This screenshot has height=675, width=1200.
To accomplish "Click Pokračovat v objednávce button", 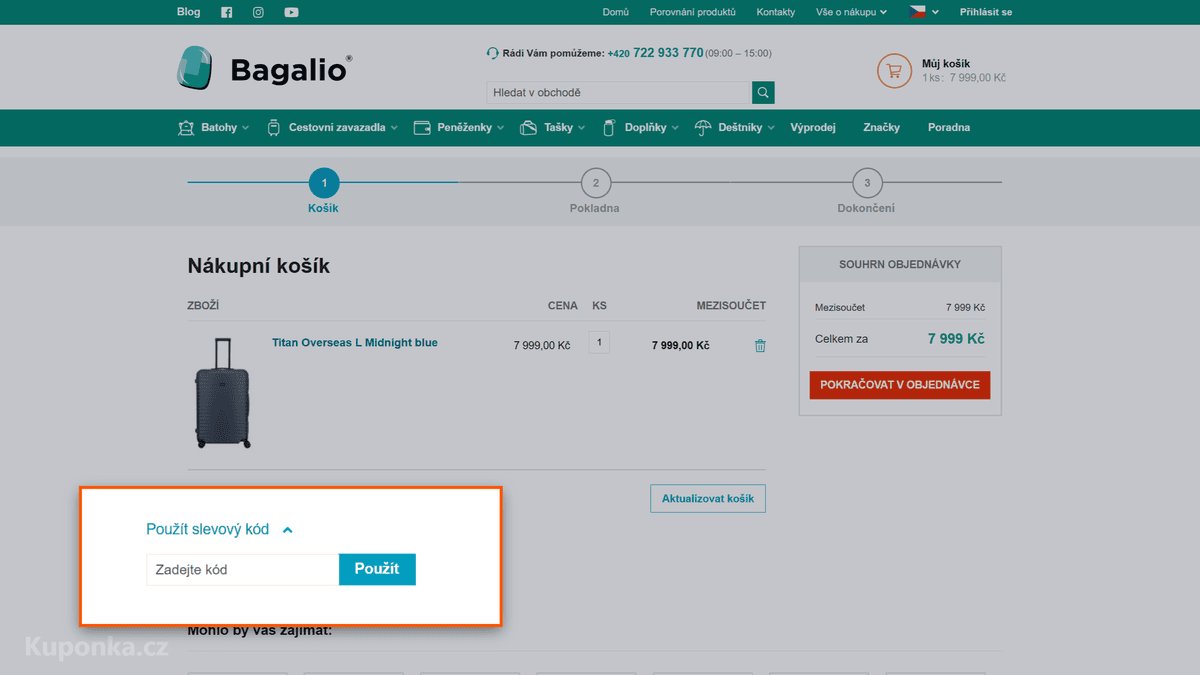I will point(900,385).
